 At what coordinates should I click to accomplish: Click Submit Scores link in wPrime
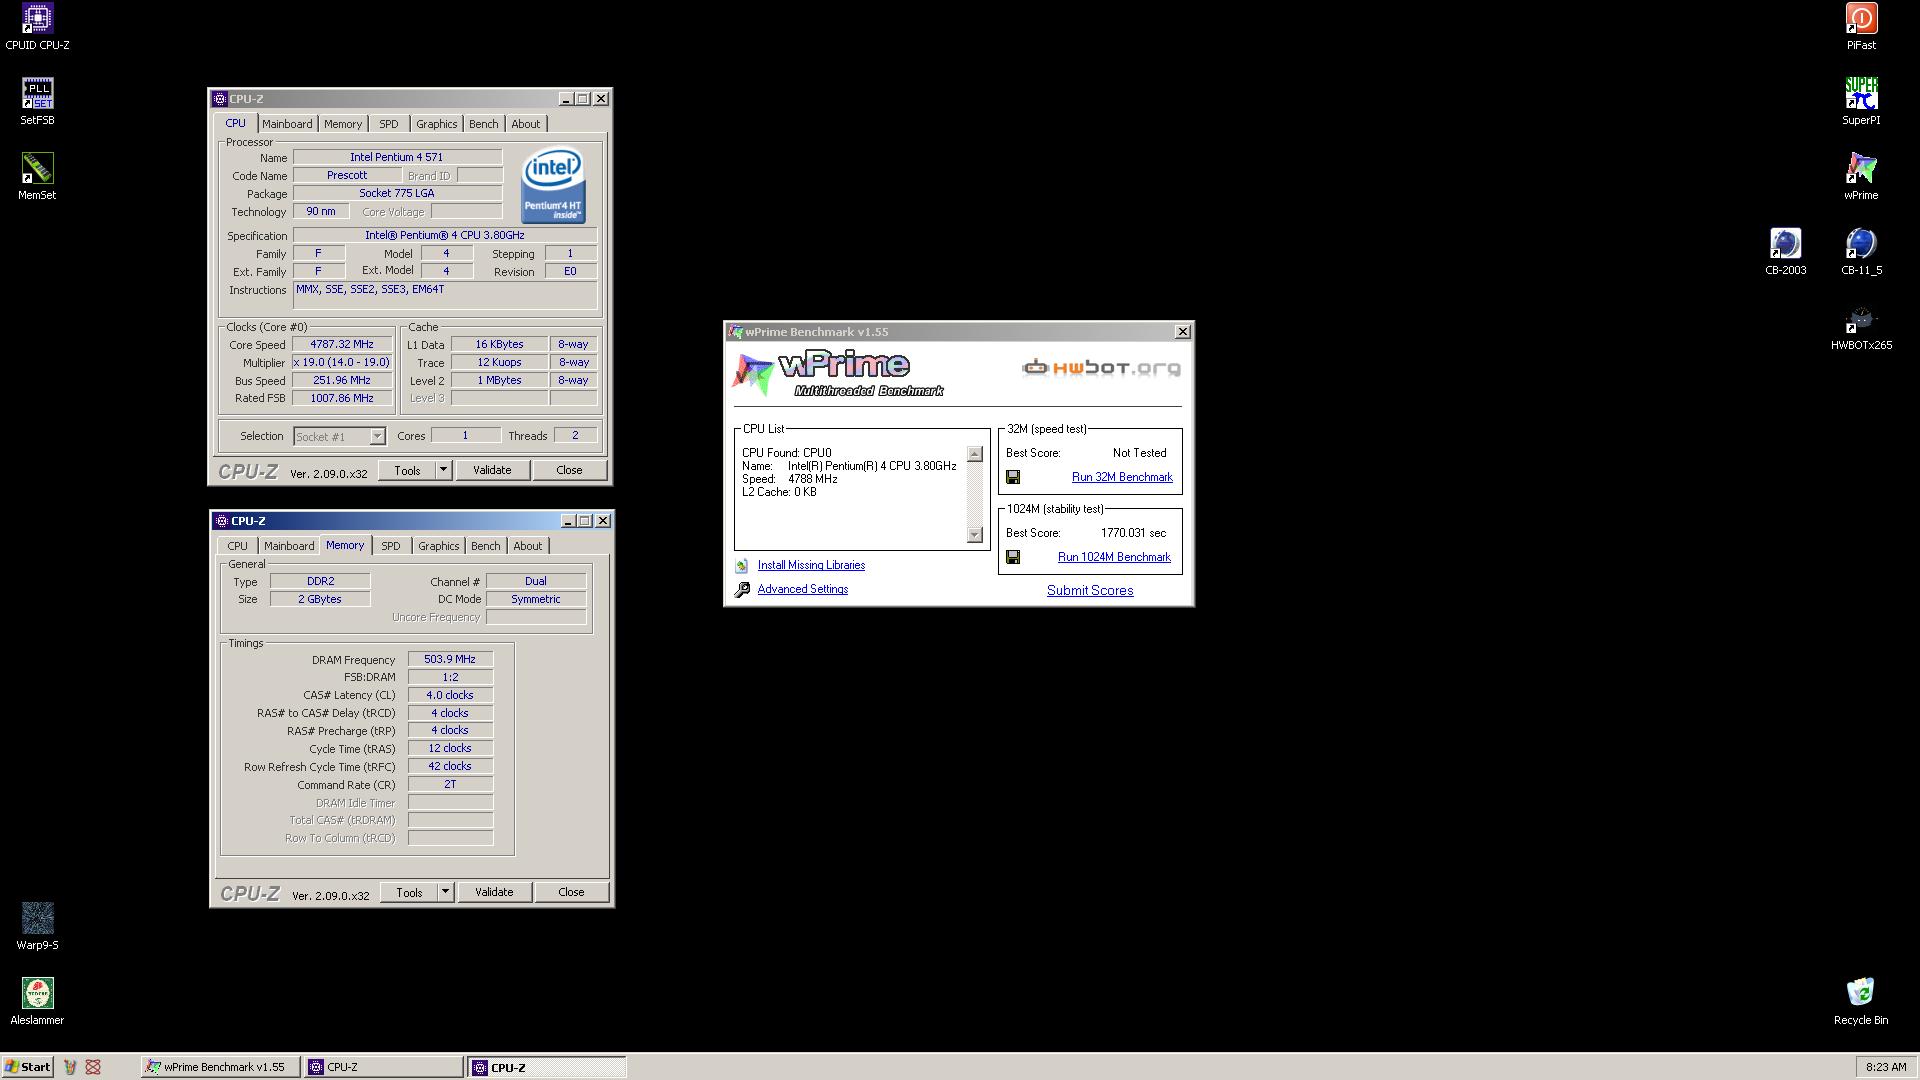(x=1090, y=591)
